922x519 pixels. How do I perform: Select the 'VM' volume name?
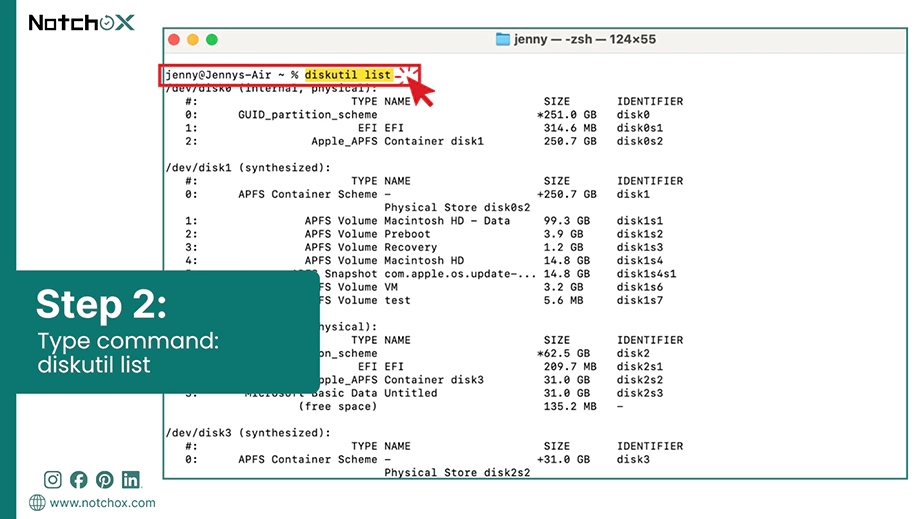391,287
